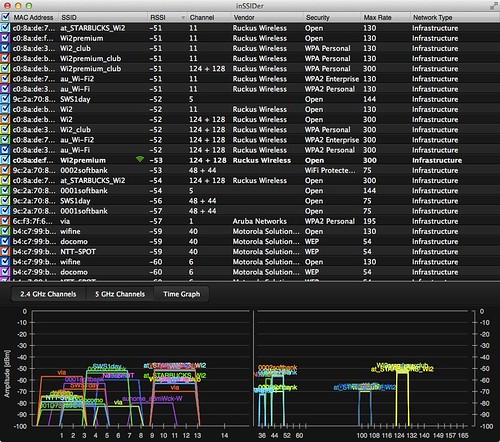Screen dimensions: 500x442
Task: Switch to the 2.4 GHz Channels tab
Action: click(x=48, y=294)
